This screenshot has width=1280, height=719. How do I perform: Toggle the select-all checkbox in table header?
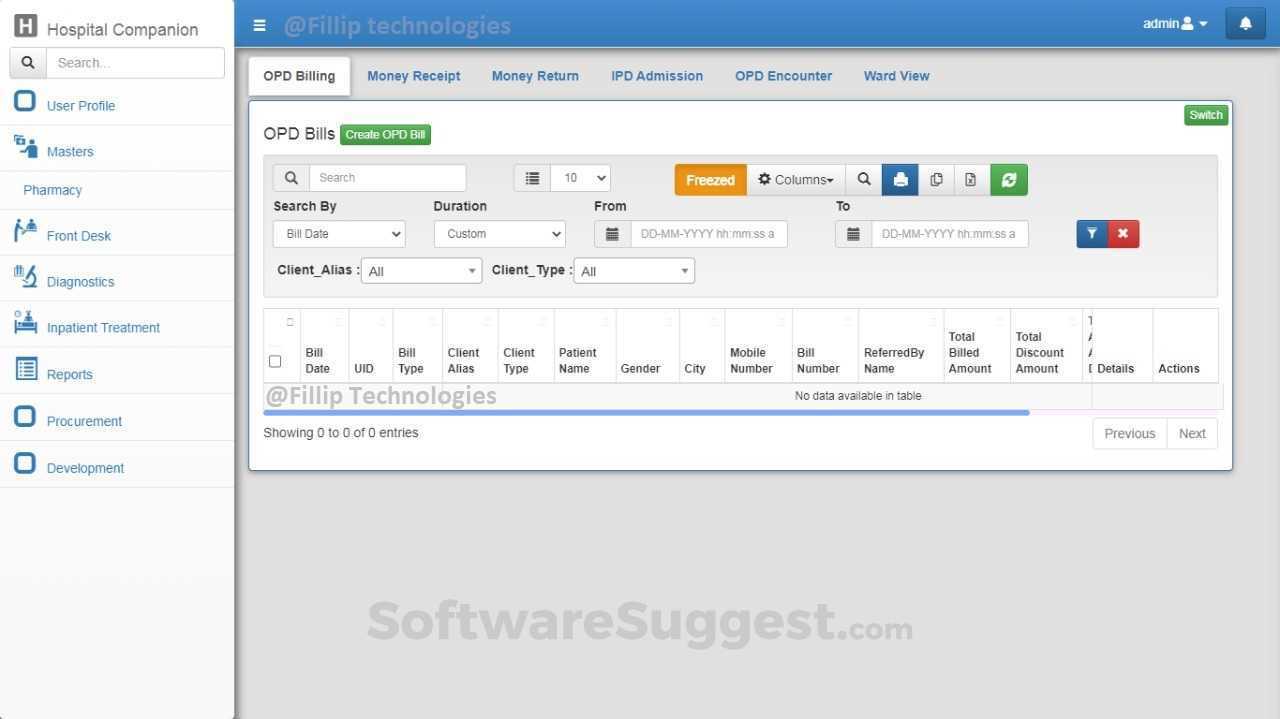click(x=275, y=361)
